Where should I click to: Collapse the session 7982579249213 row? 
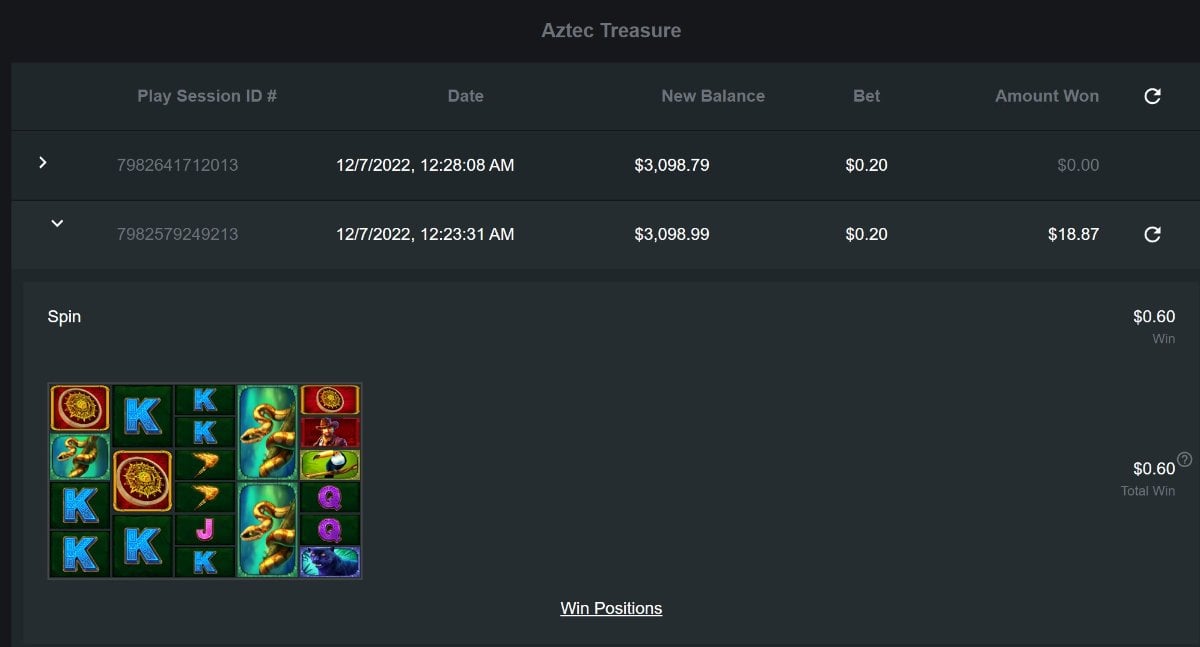point(57,224)
